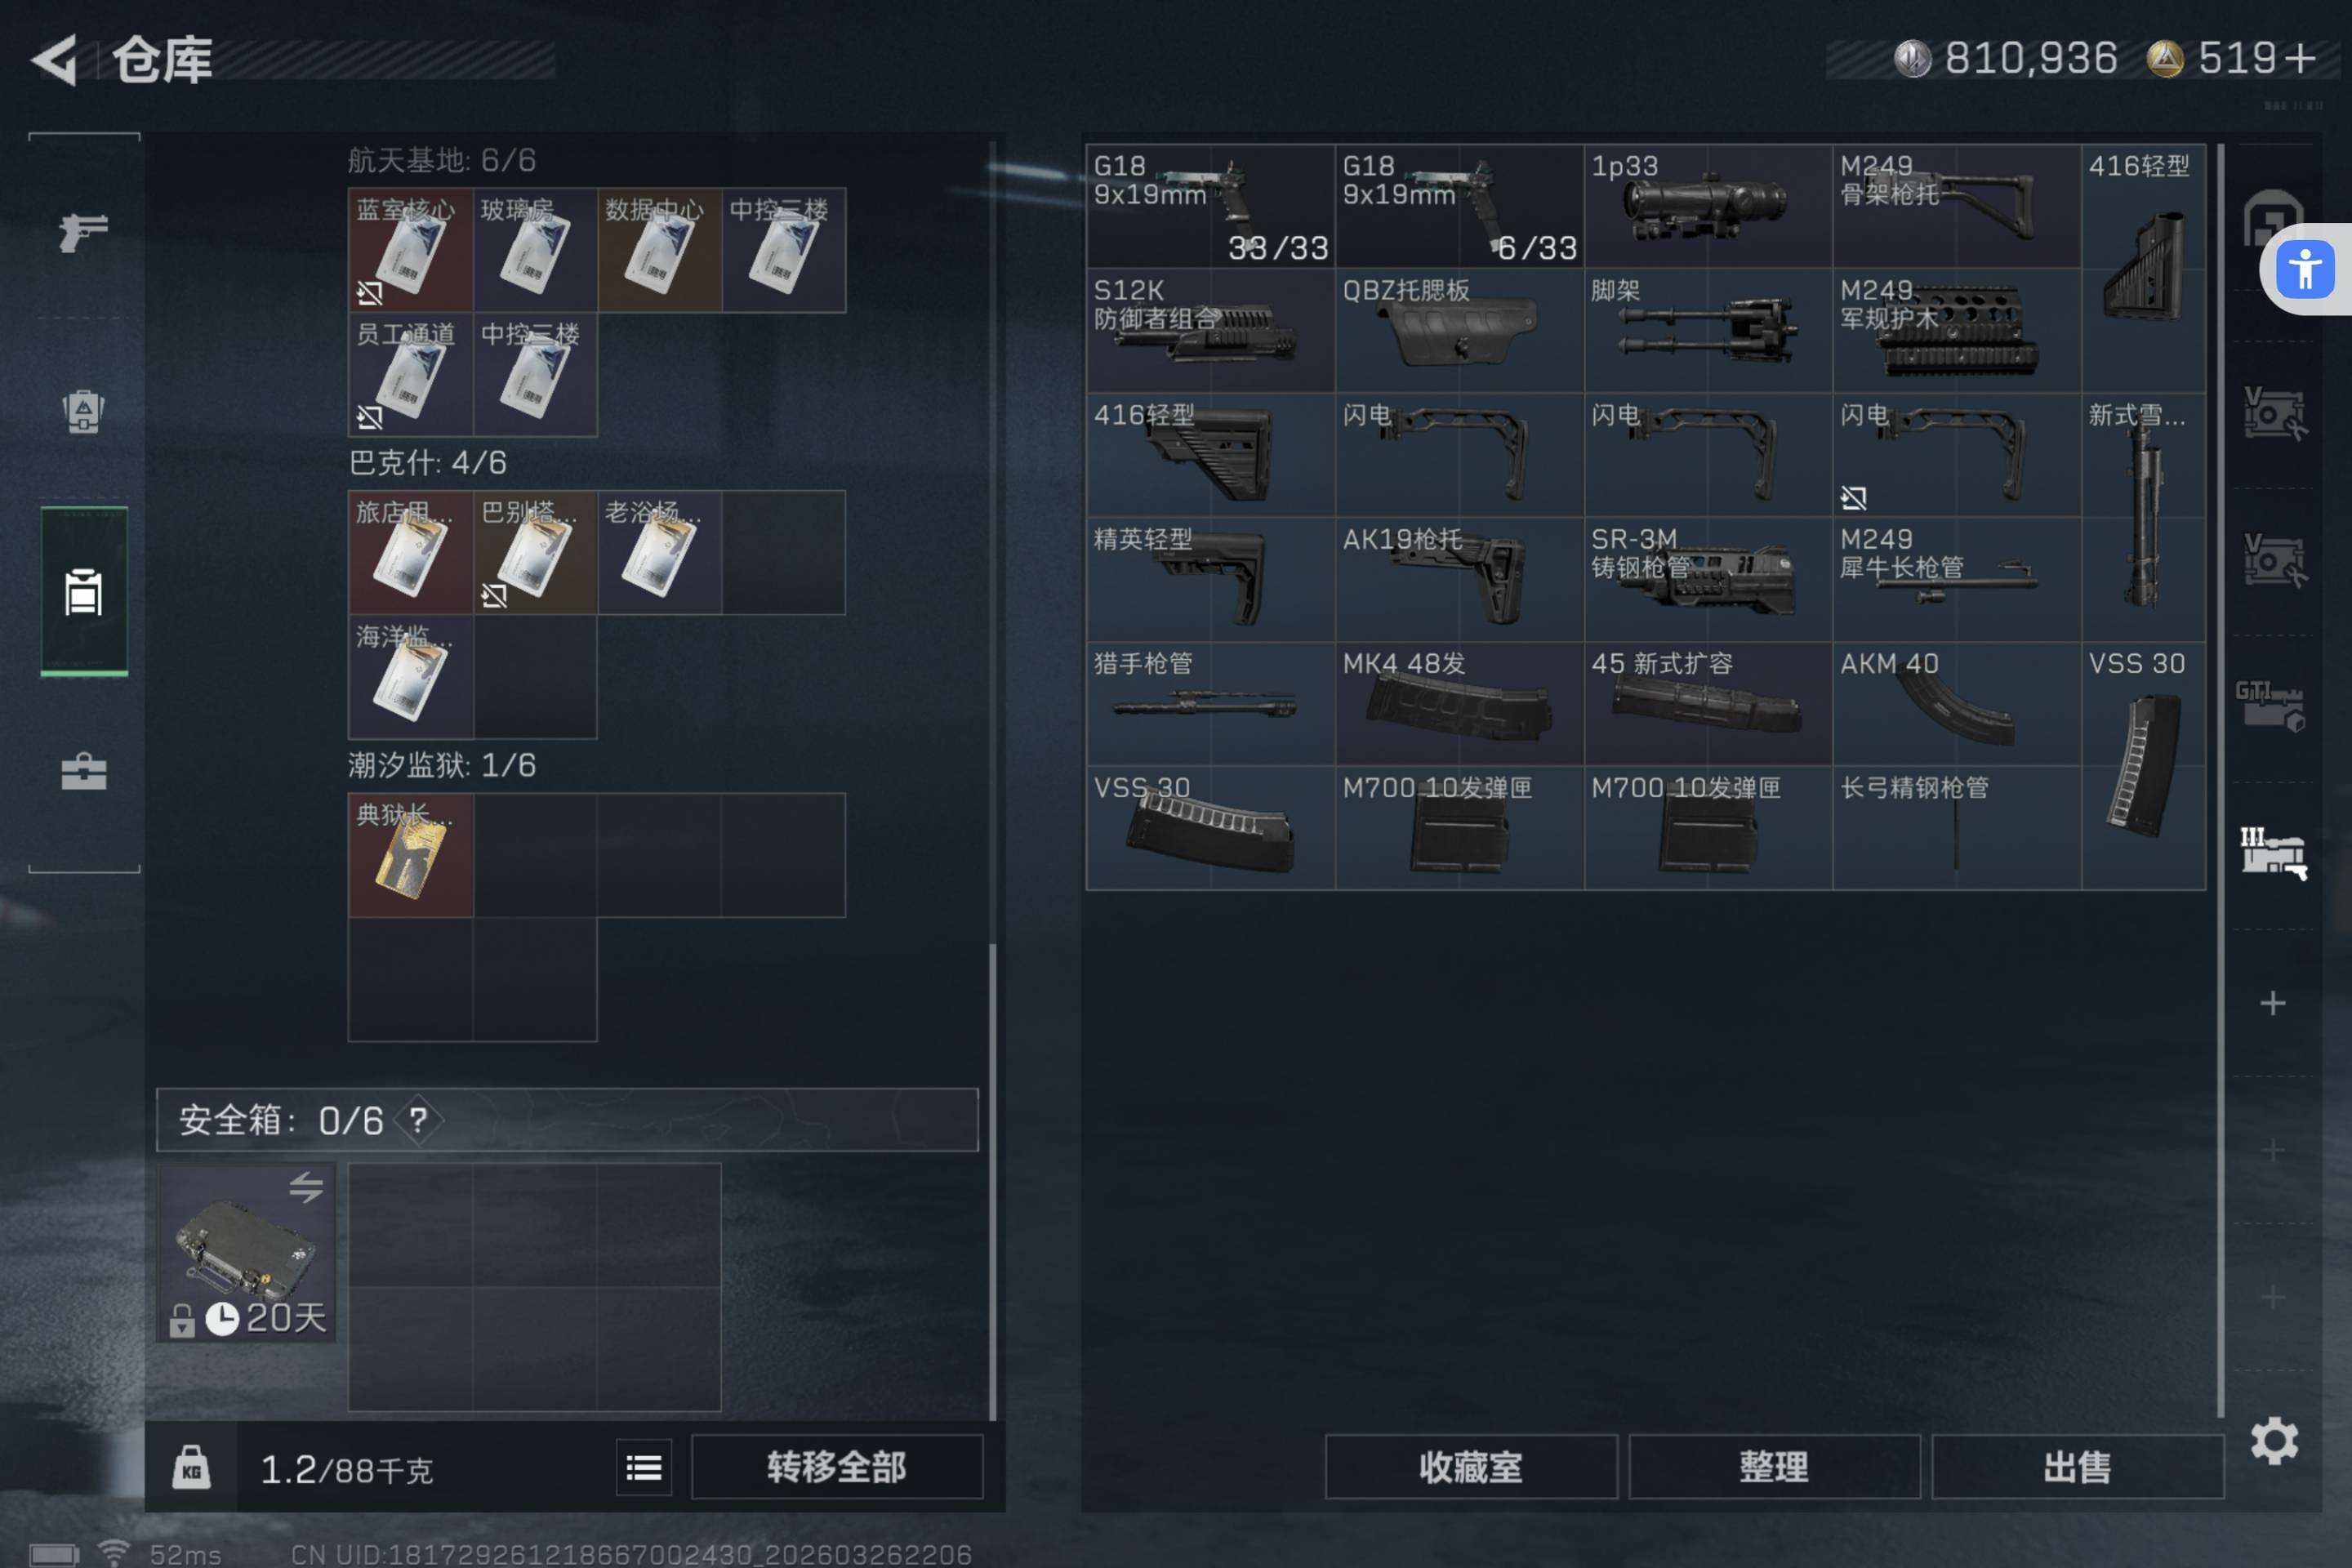Click the 安全箱 question mark help icon
Viewport: 2352px width, 1568px height.
pos(418,1120)
